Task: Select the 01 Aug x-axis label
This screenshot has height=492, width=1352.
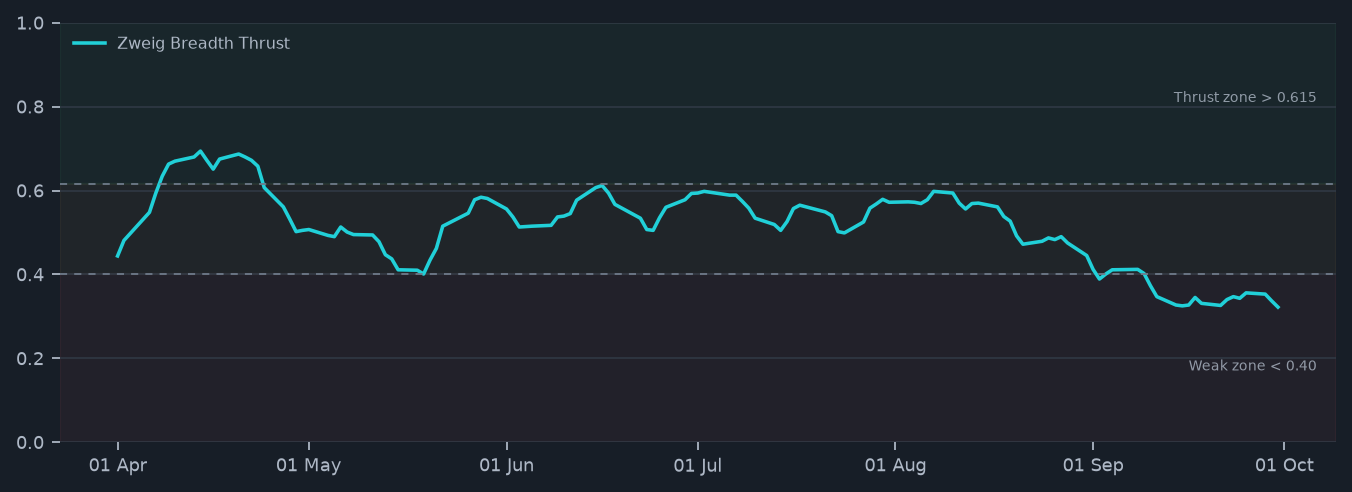Action: click(x=895, y=465)
